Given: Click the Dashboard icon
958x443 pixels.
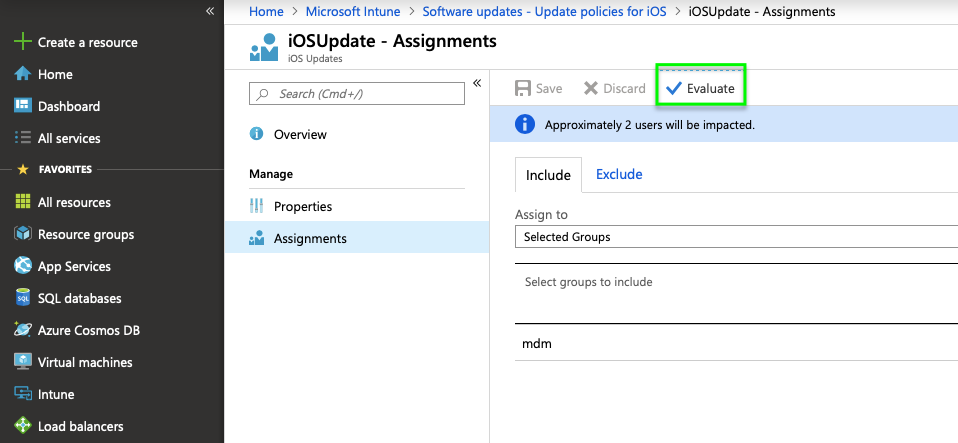Looking at the screenshot, I should point(23,106).
